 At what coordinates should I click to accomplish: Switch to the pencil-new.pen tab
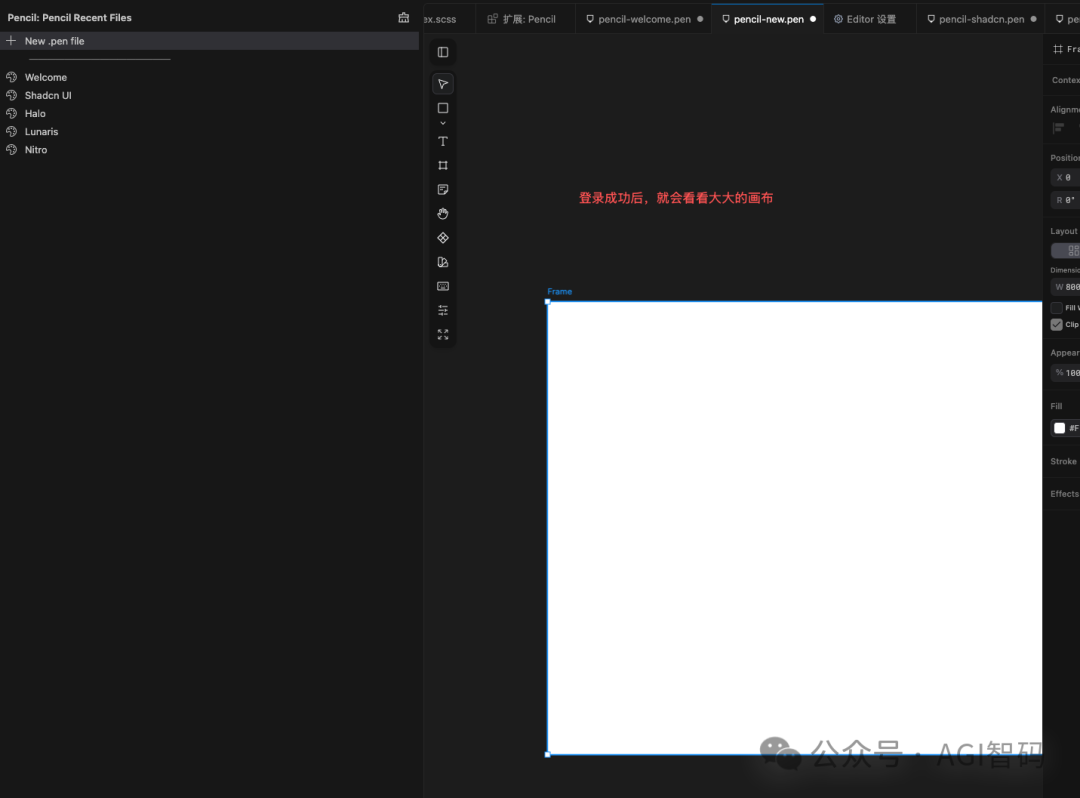coord(768,19)
